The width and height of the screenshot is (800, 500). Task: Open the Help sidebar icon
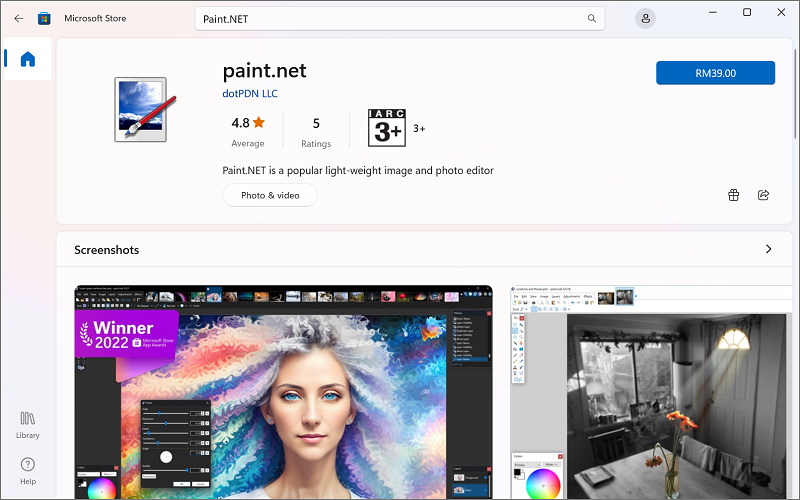click(28, 471)
